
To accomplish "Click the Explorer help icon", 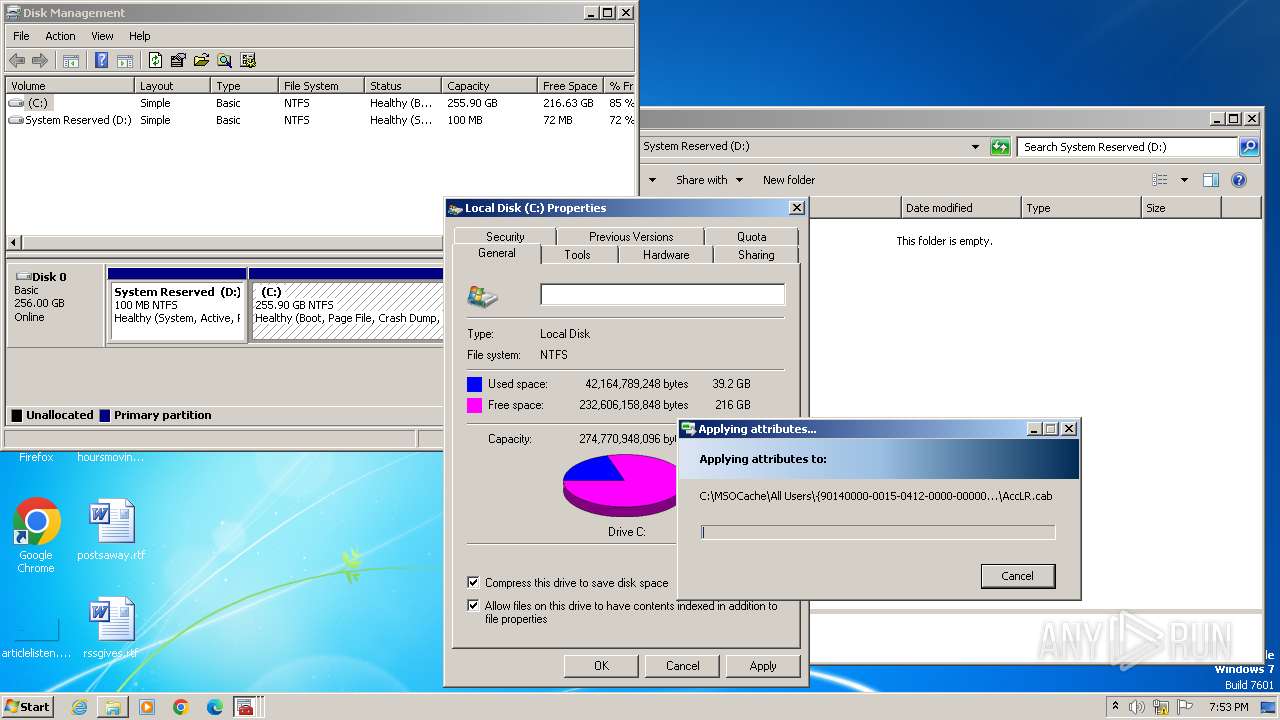I will [x=1239, y=180].
